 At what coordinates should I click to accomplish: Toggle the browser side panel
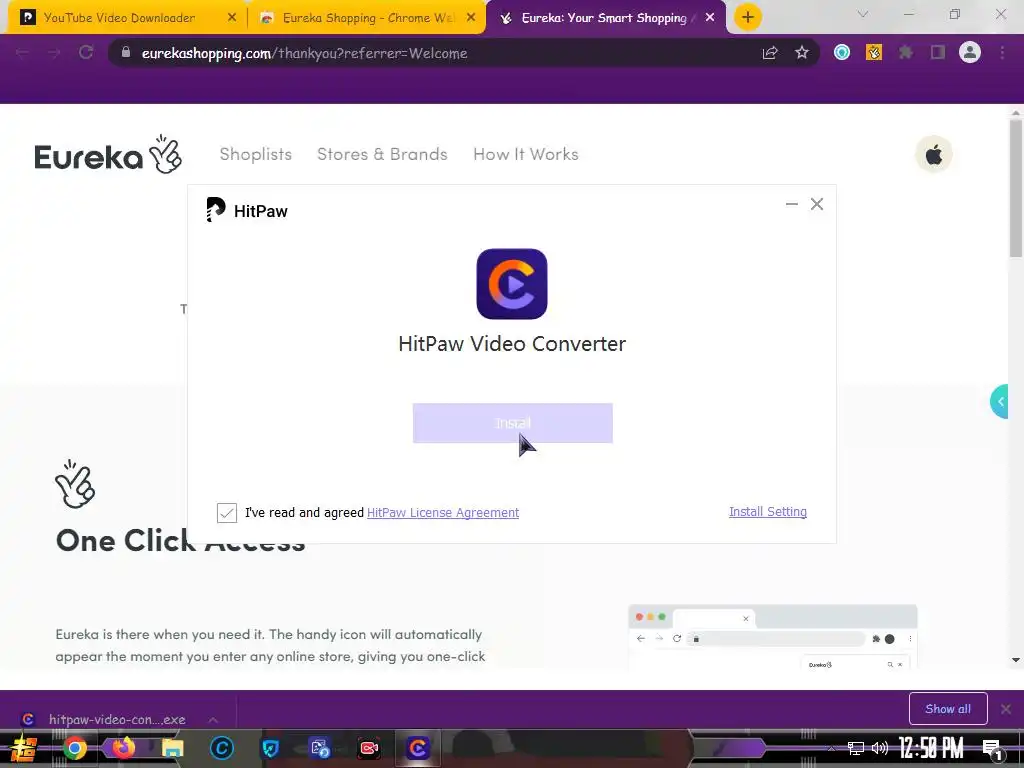tap(938, 52)
